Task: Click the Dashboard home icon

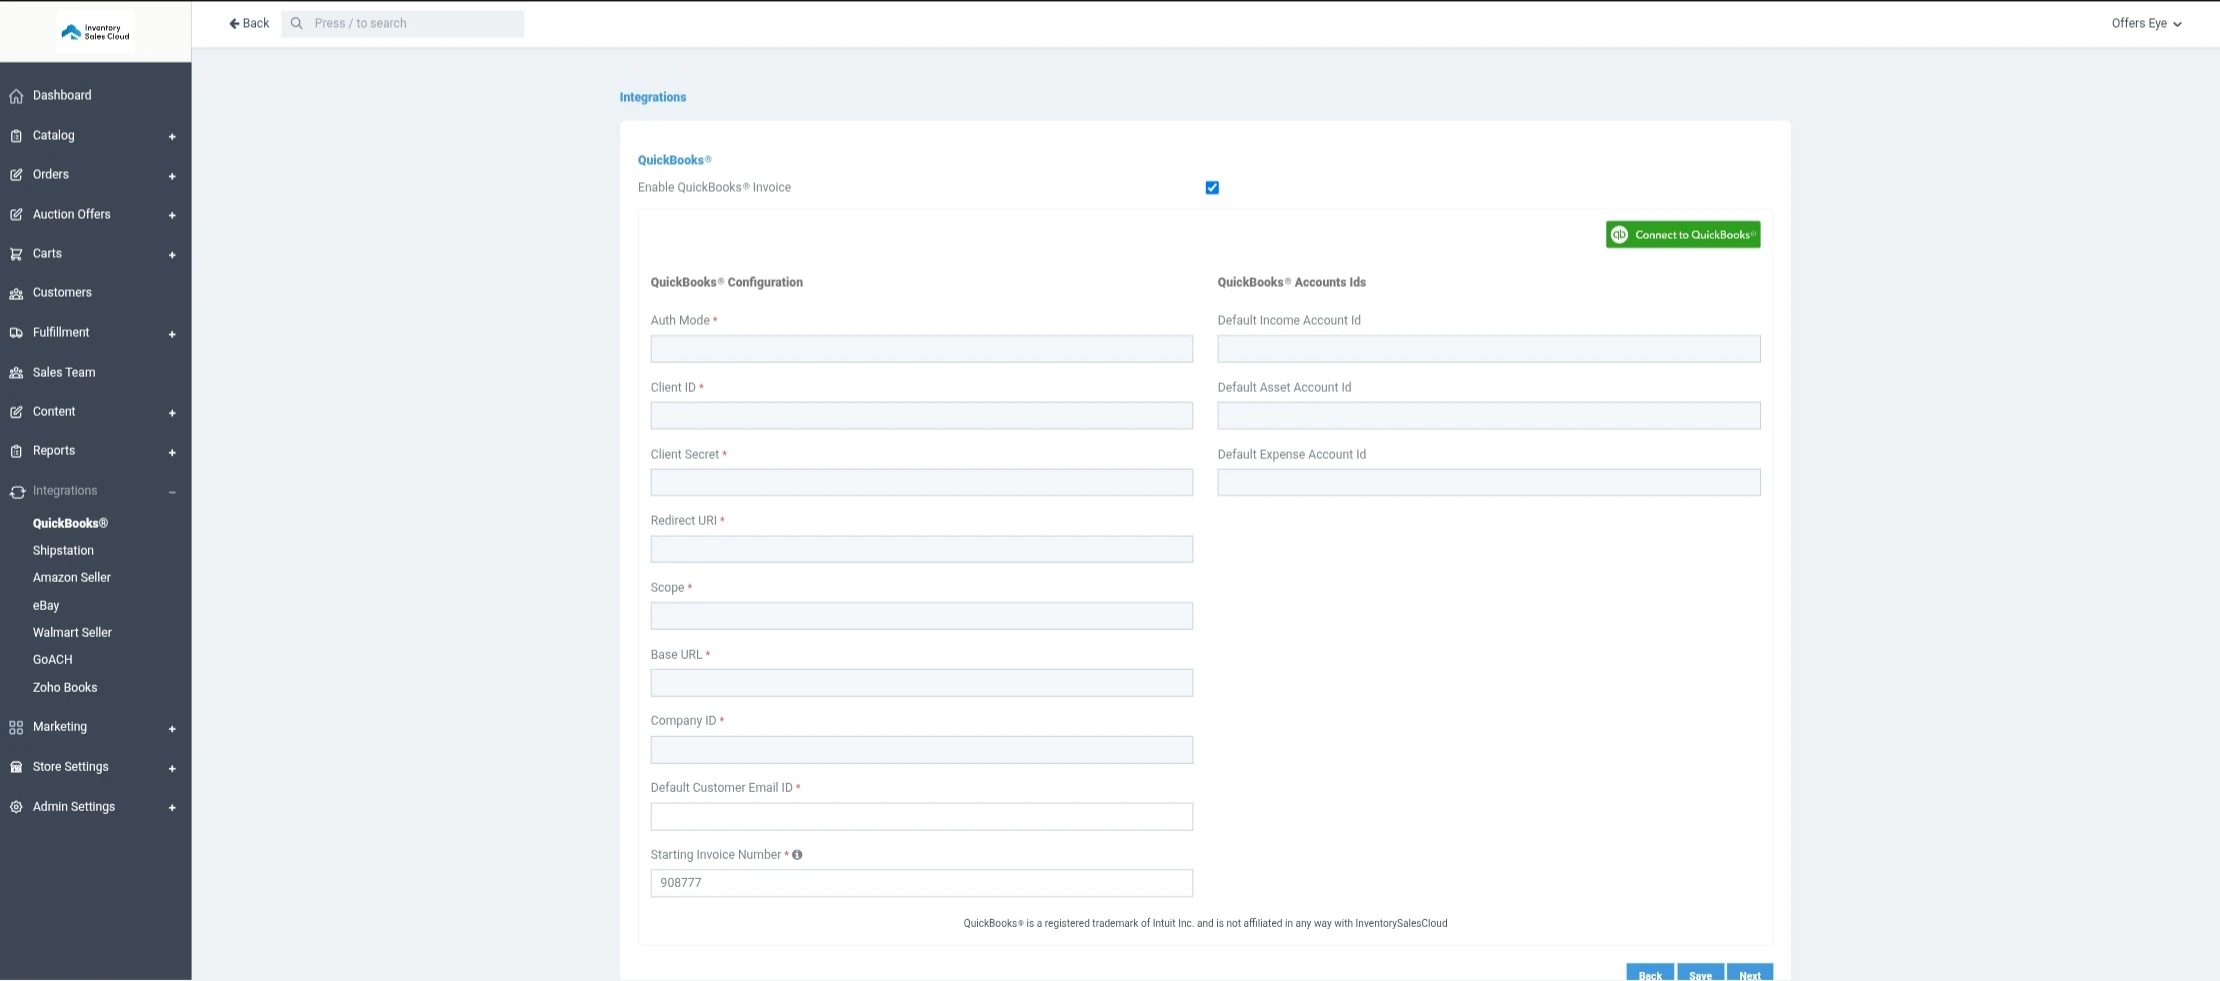Action: (x=16, y=96)
